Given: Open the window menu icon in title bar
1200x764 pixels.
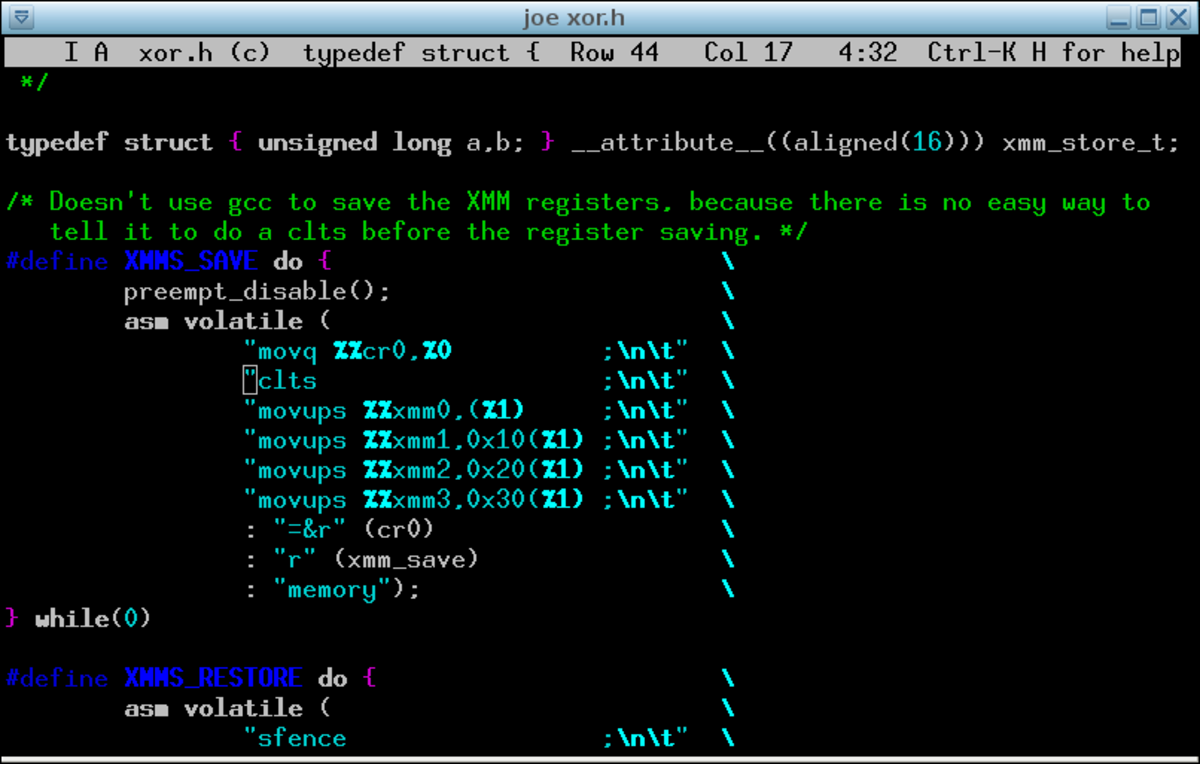Looking at the screenshot, I should click(21, 17).
